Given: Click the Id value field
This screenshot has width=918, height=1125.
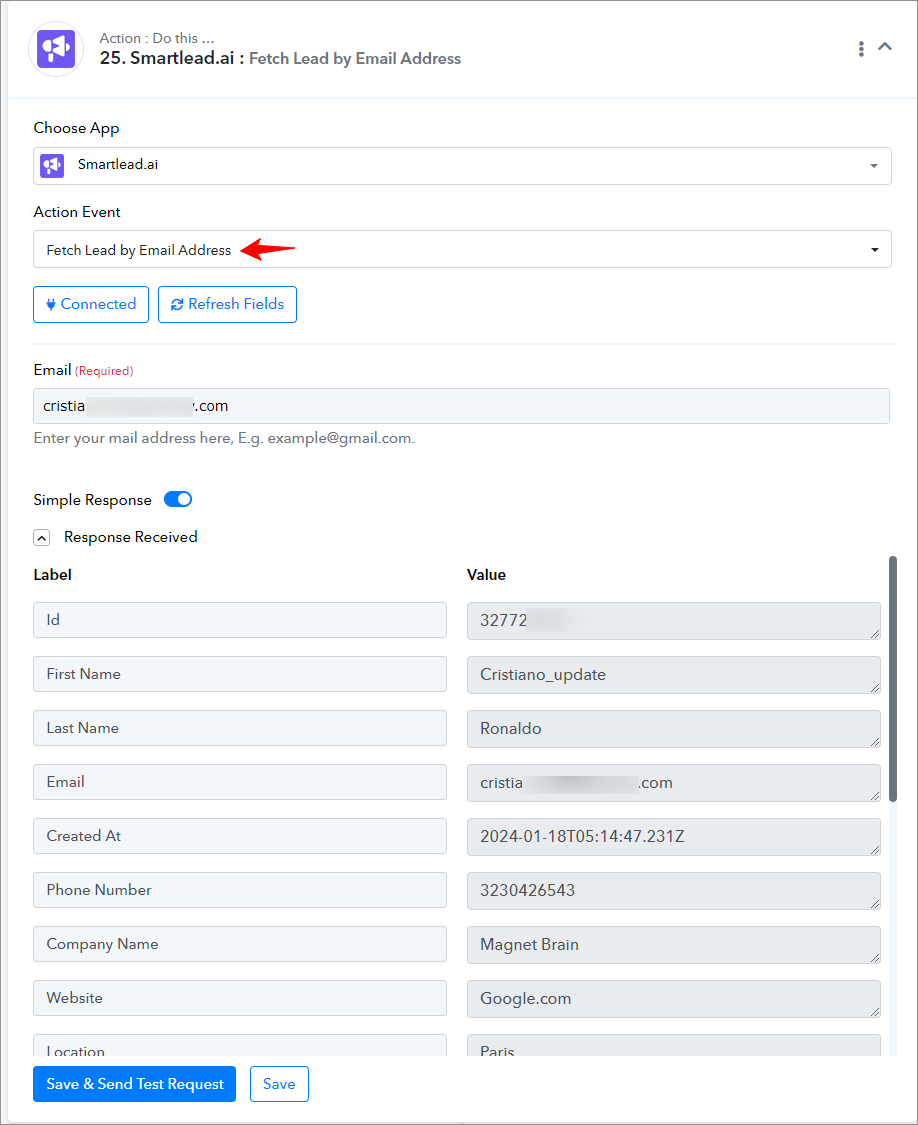Looking at the screenshot, I should 673,621.
